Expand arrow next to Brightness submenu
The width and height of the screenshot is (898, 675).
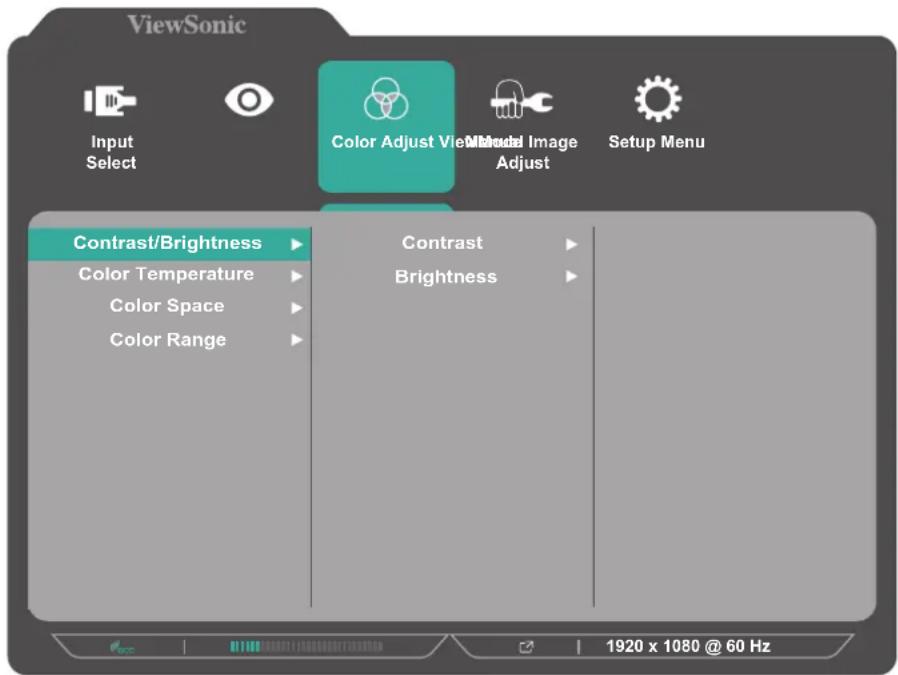(571, 277)
